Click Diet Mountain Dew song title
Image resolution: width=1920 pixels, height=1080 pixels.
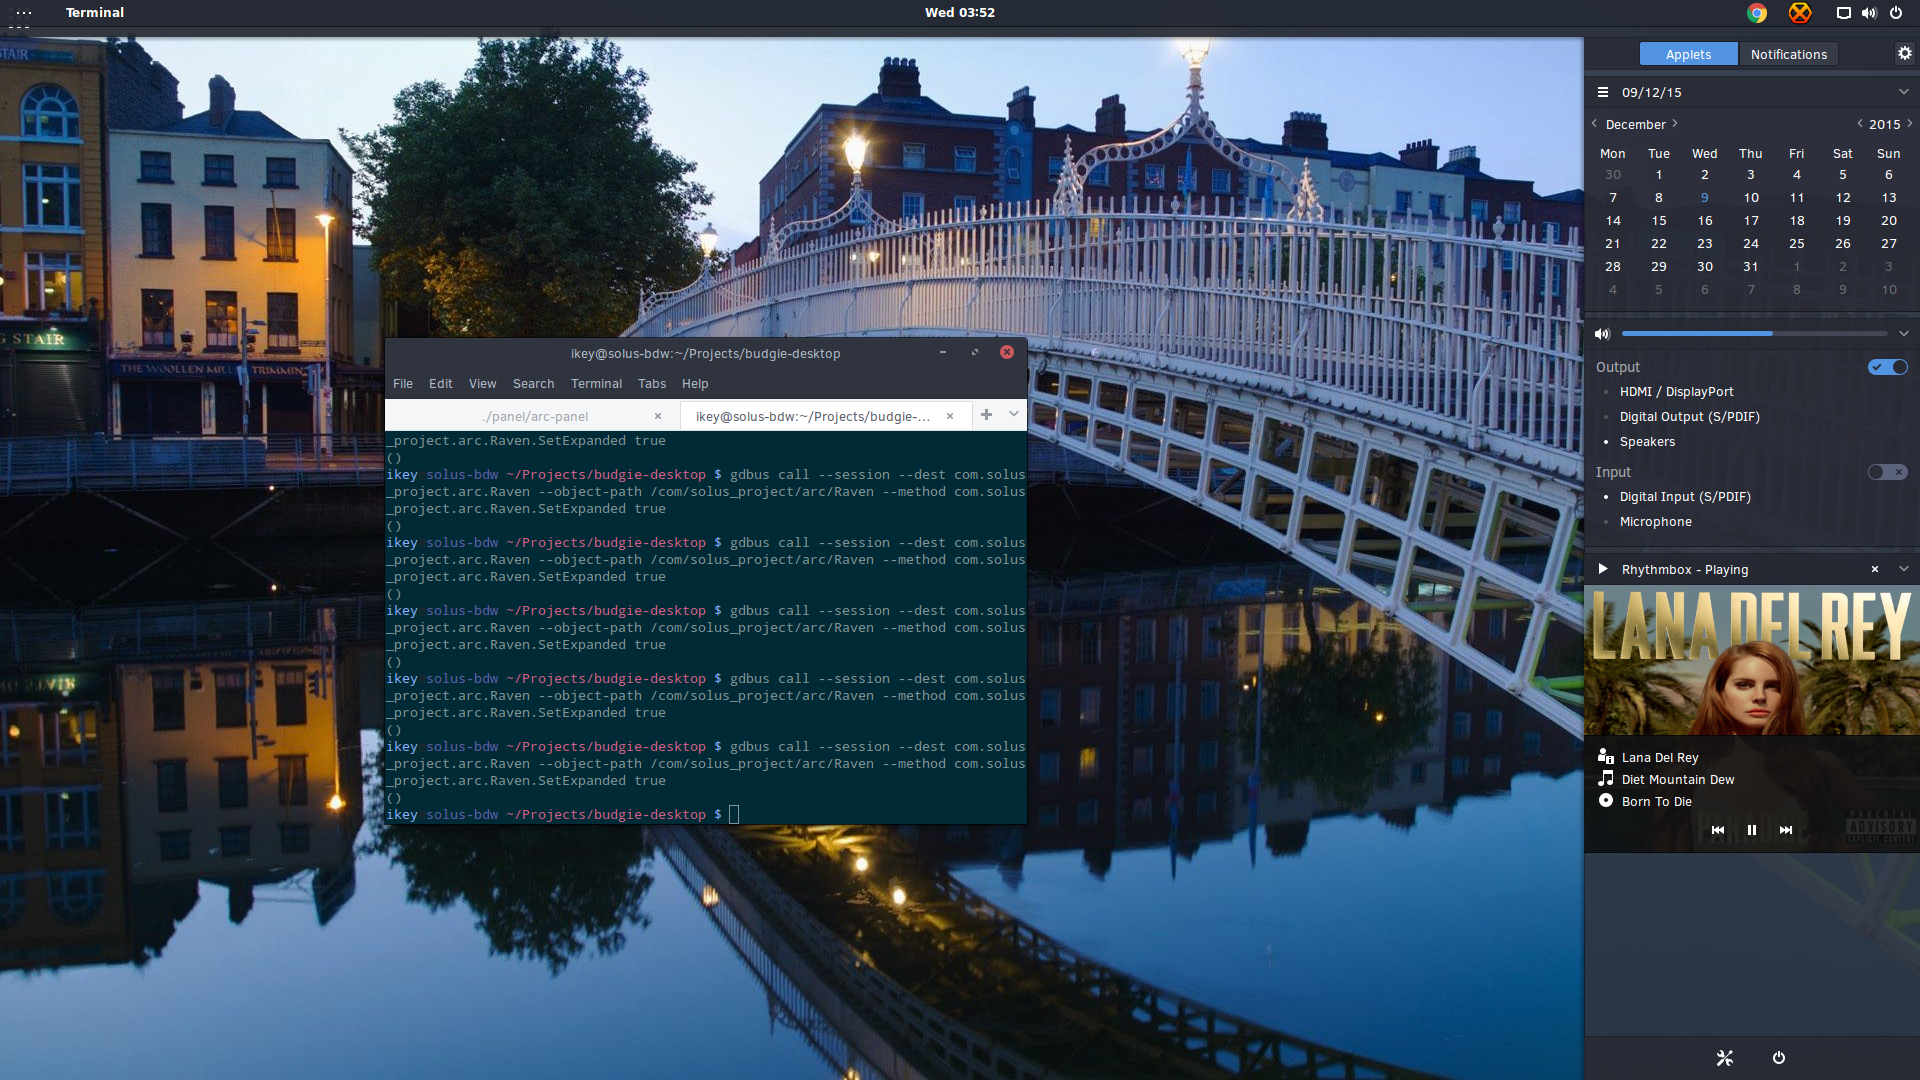[1678, 779]
